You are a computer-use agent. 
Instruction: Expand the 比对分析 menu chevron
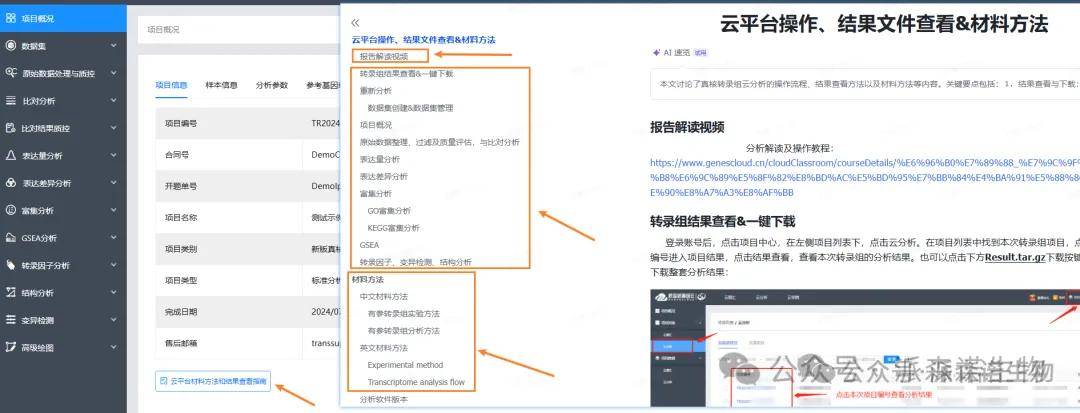coord(113,101)
